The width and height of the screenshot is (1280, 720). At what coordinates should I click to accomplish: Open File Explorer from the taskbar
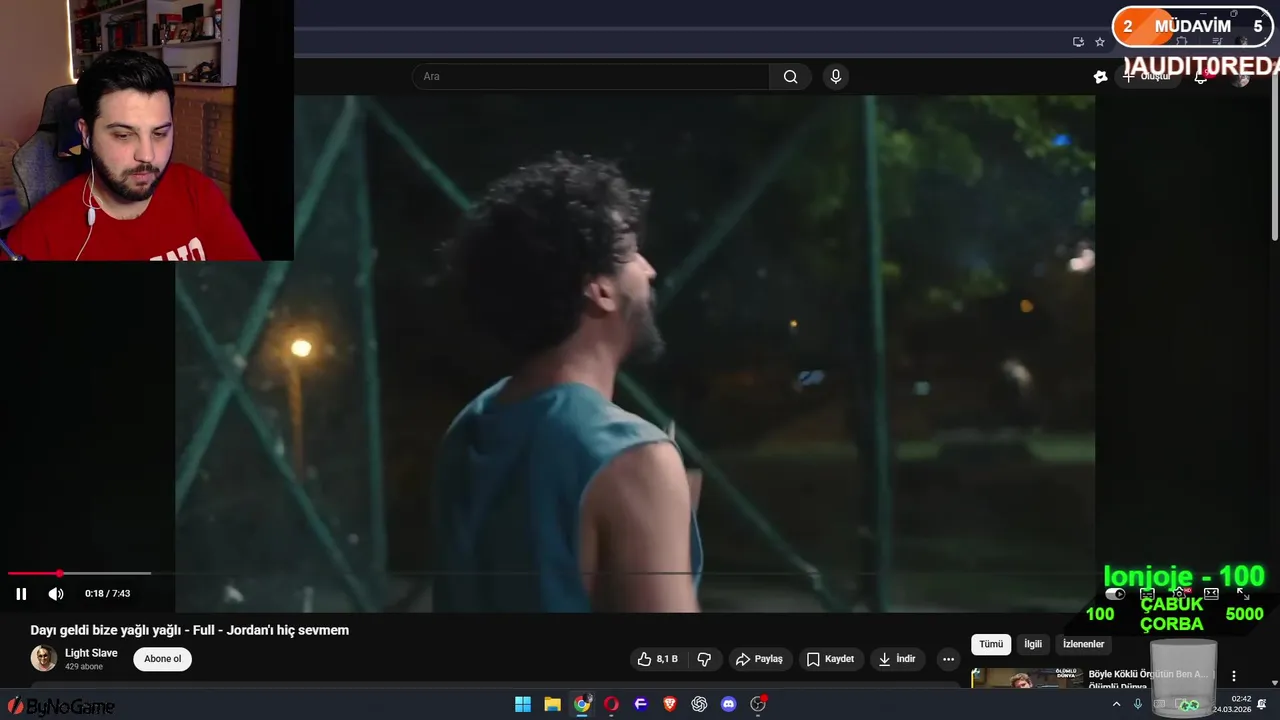coord(552,704)
